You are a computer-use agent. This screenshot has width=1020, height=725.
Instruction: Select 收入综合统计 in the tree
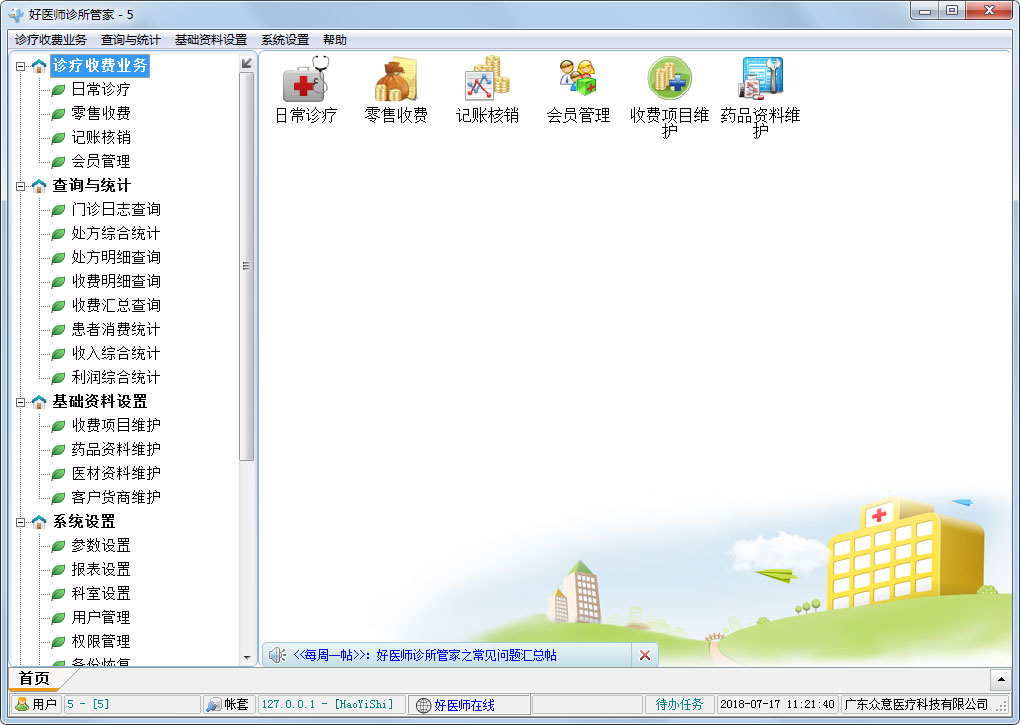116,354
